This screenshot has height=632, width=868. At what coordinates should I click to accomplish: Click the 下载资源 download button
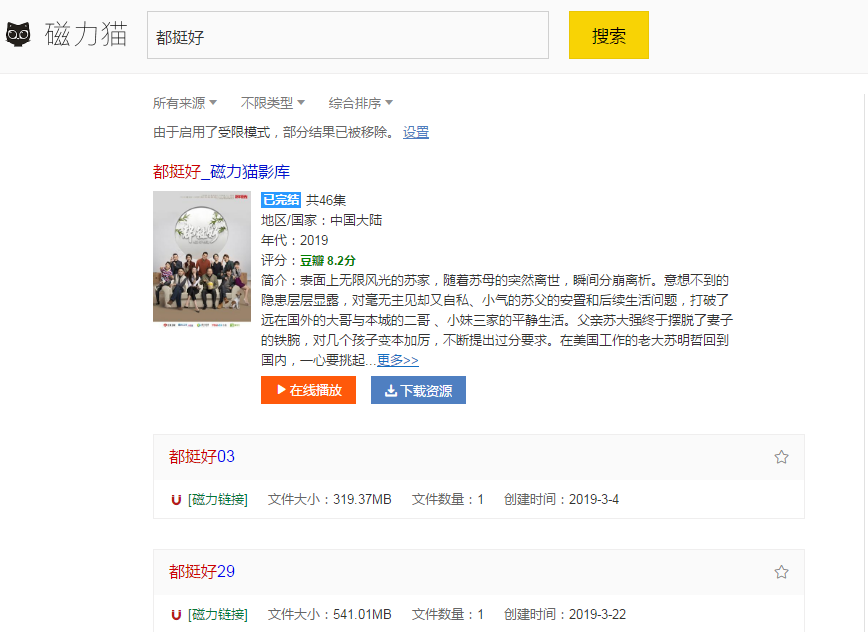(418, 390)
